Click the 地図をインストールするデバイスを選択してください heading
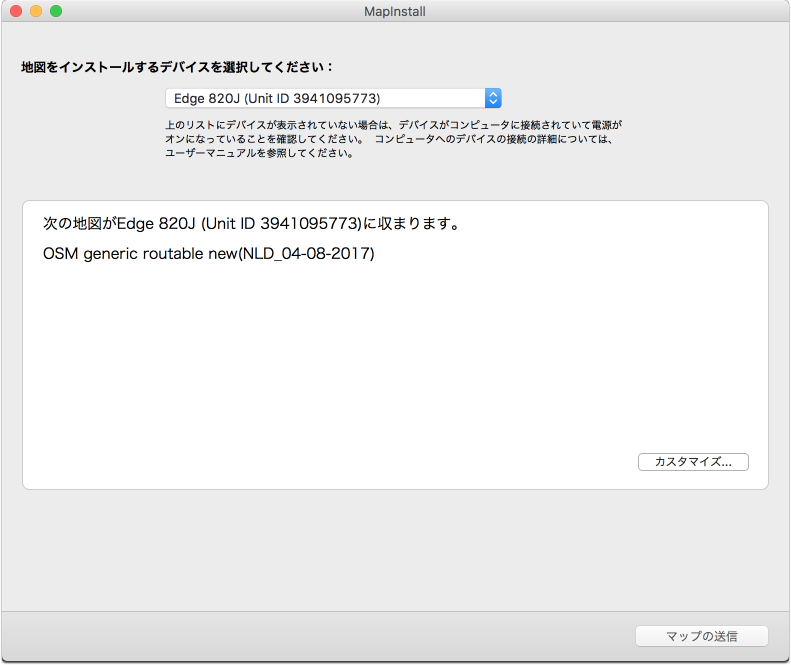Screen dimensions: 791x665 pyautogui.click(x=177, y=67)
